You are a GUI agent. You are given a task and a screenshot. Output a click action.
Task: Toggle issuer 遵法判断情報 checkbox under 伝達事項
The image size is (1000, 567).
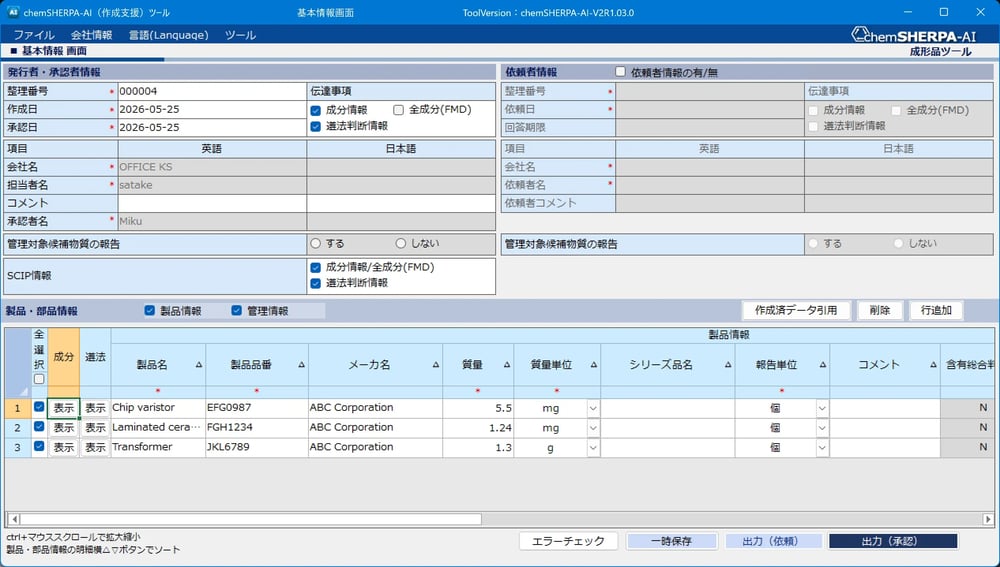pyautogui.click(x=316, y=126)
